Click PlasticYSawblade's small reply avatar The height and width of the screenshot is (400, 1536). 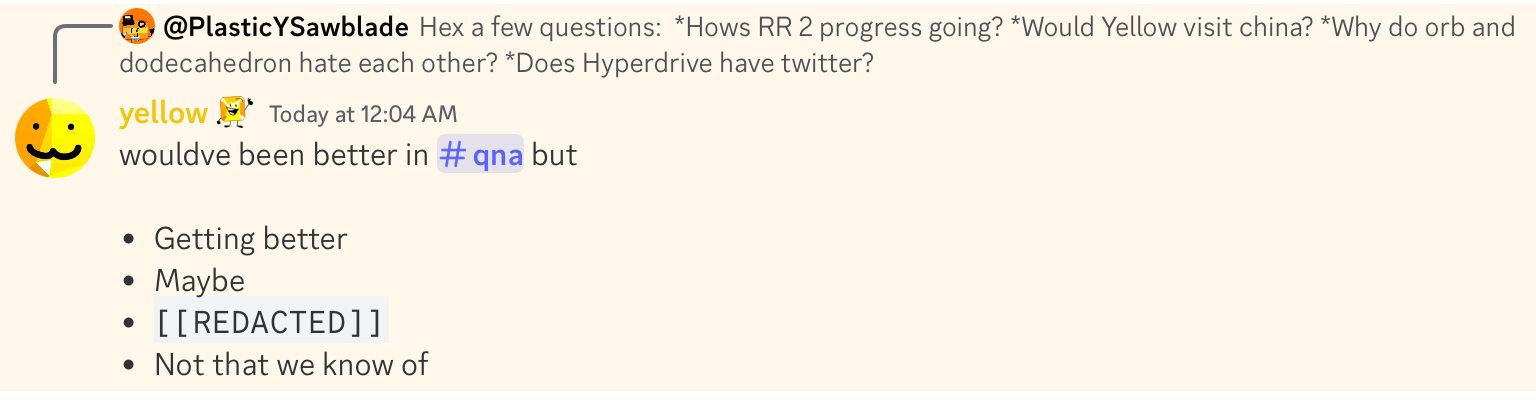[137, 26]
